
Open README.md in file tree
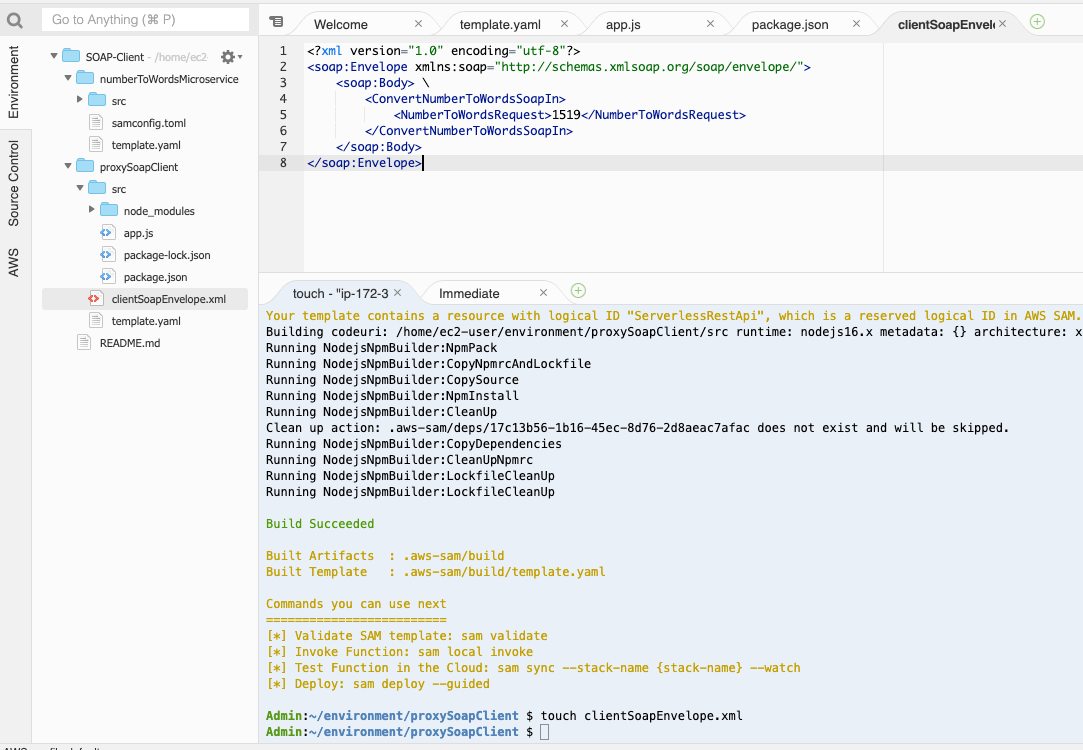click(x=129, y=343)
